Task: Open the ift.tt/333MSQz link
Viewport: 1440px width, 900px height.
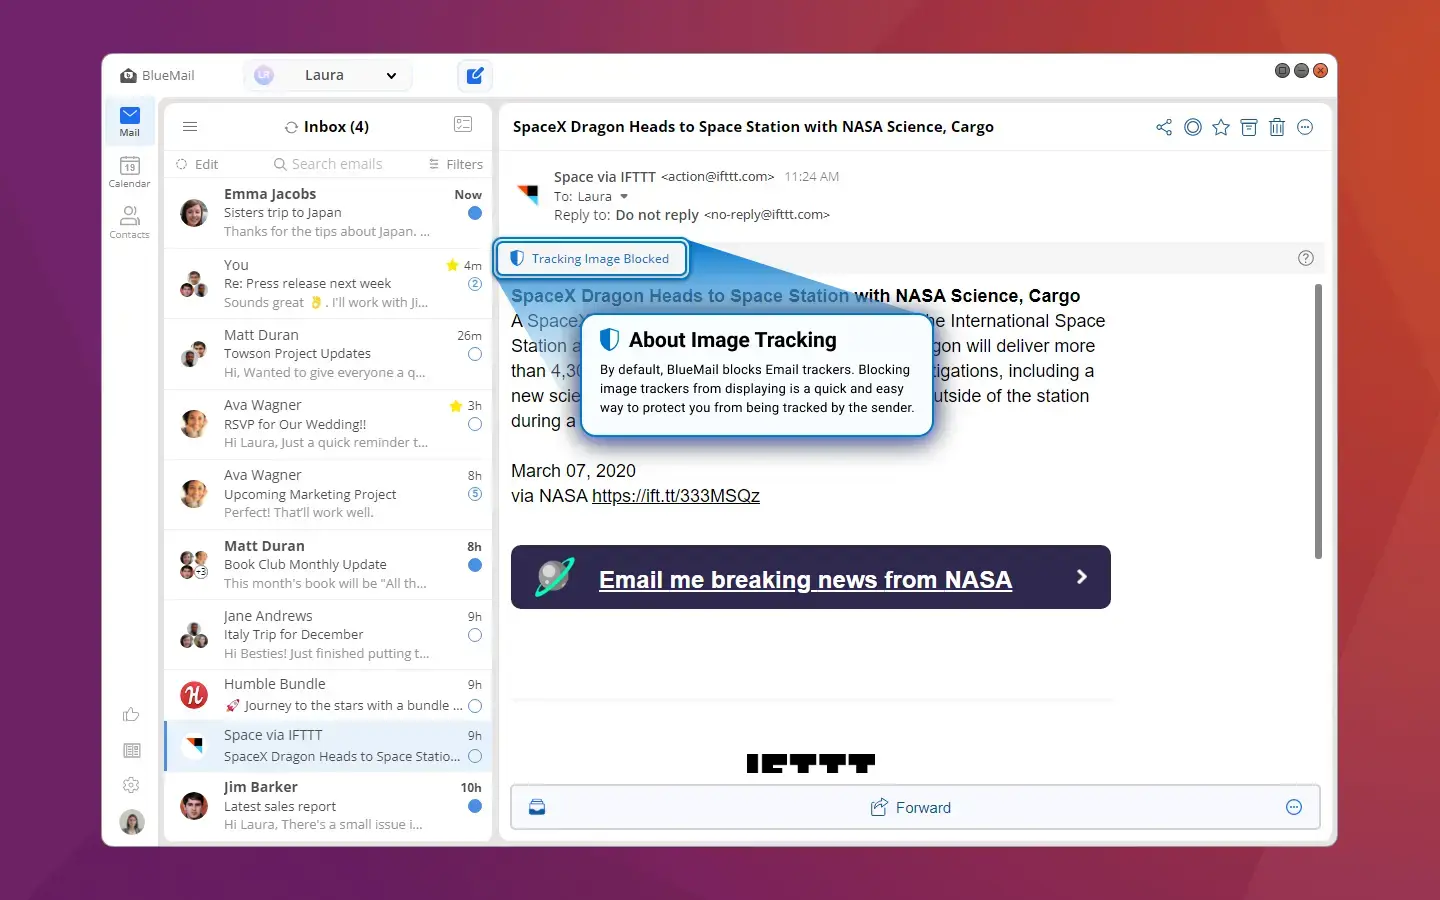Action: (676, 496)
